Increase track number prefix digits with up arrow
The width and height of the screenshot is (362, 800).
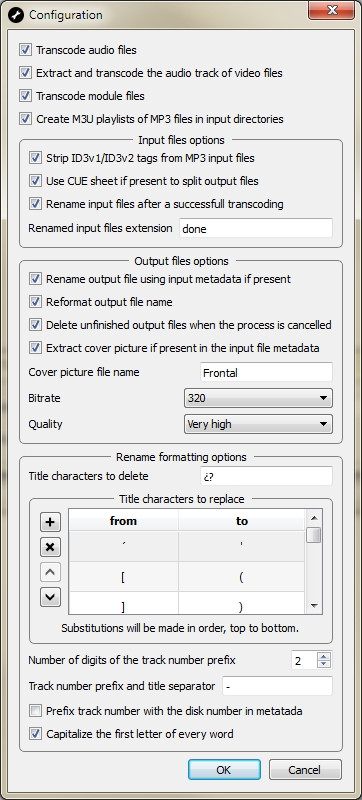pos(324,656)
